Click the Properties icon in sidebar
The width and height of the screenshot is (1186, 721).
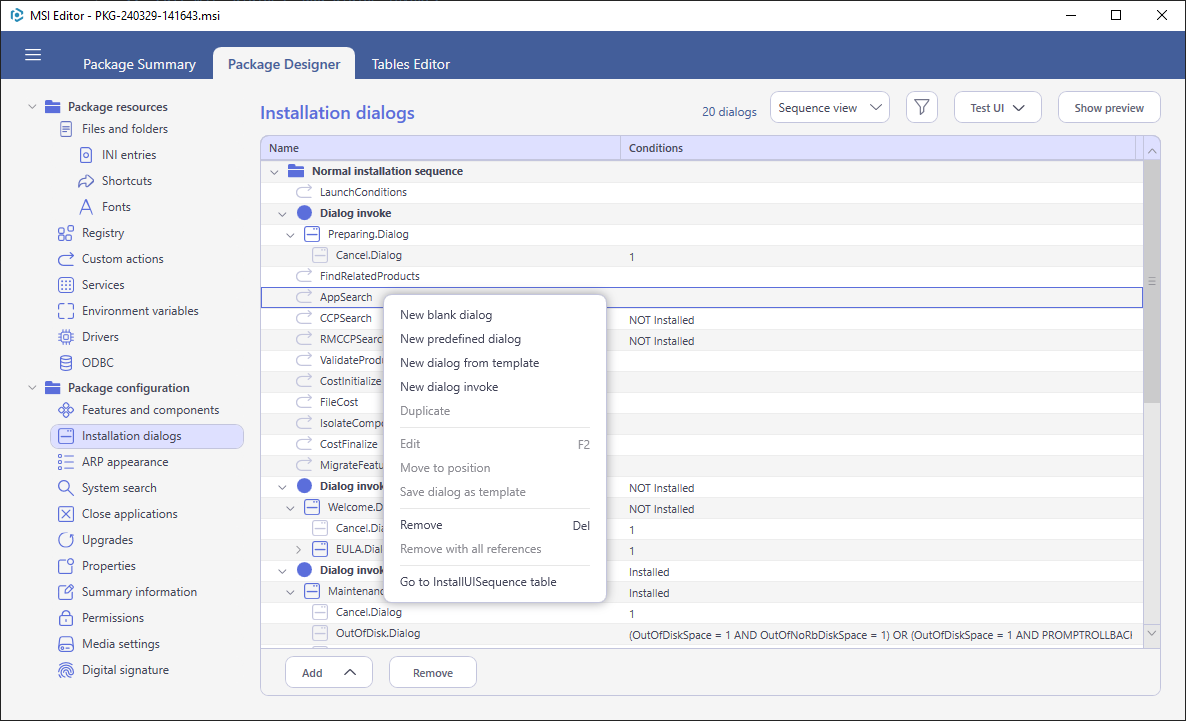66,566
